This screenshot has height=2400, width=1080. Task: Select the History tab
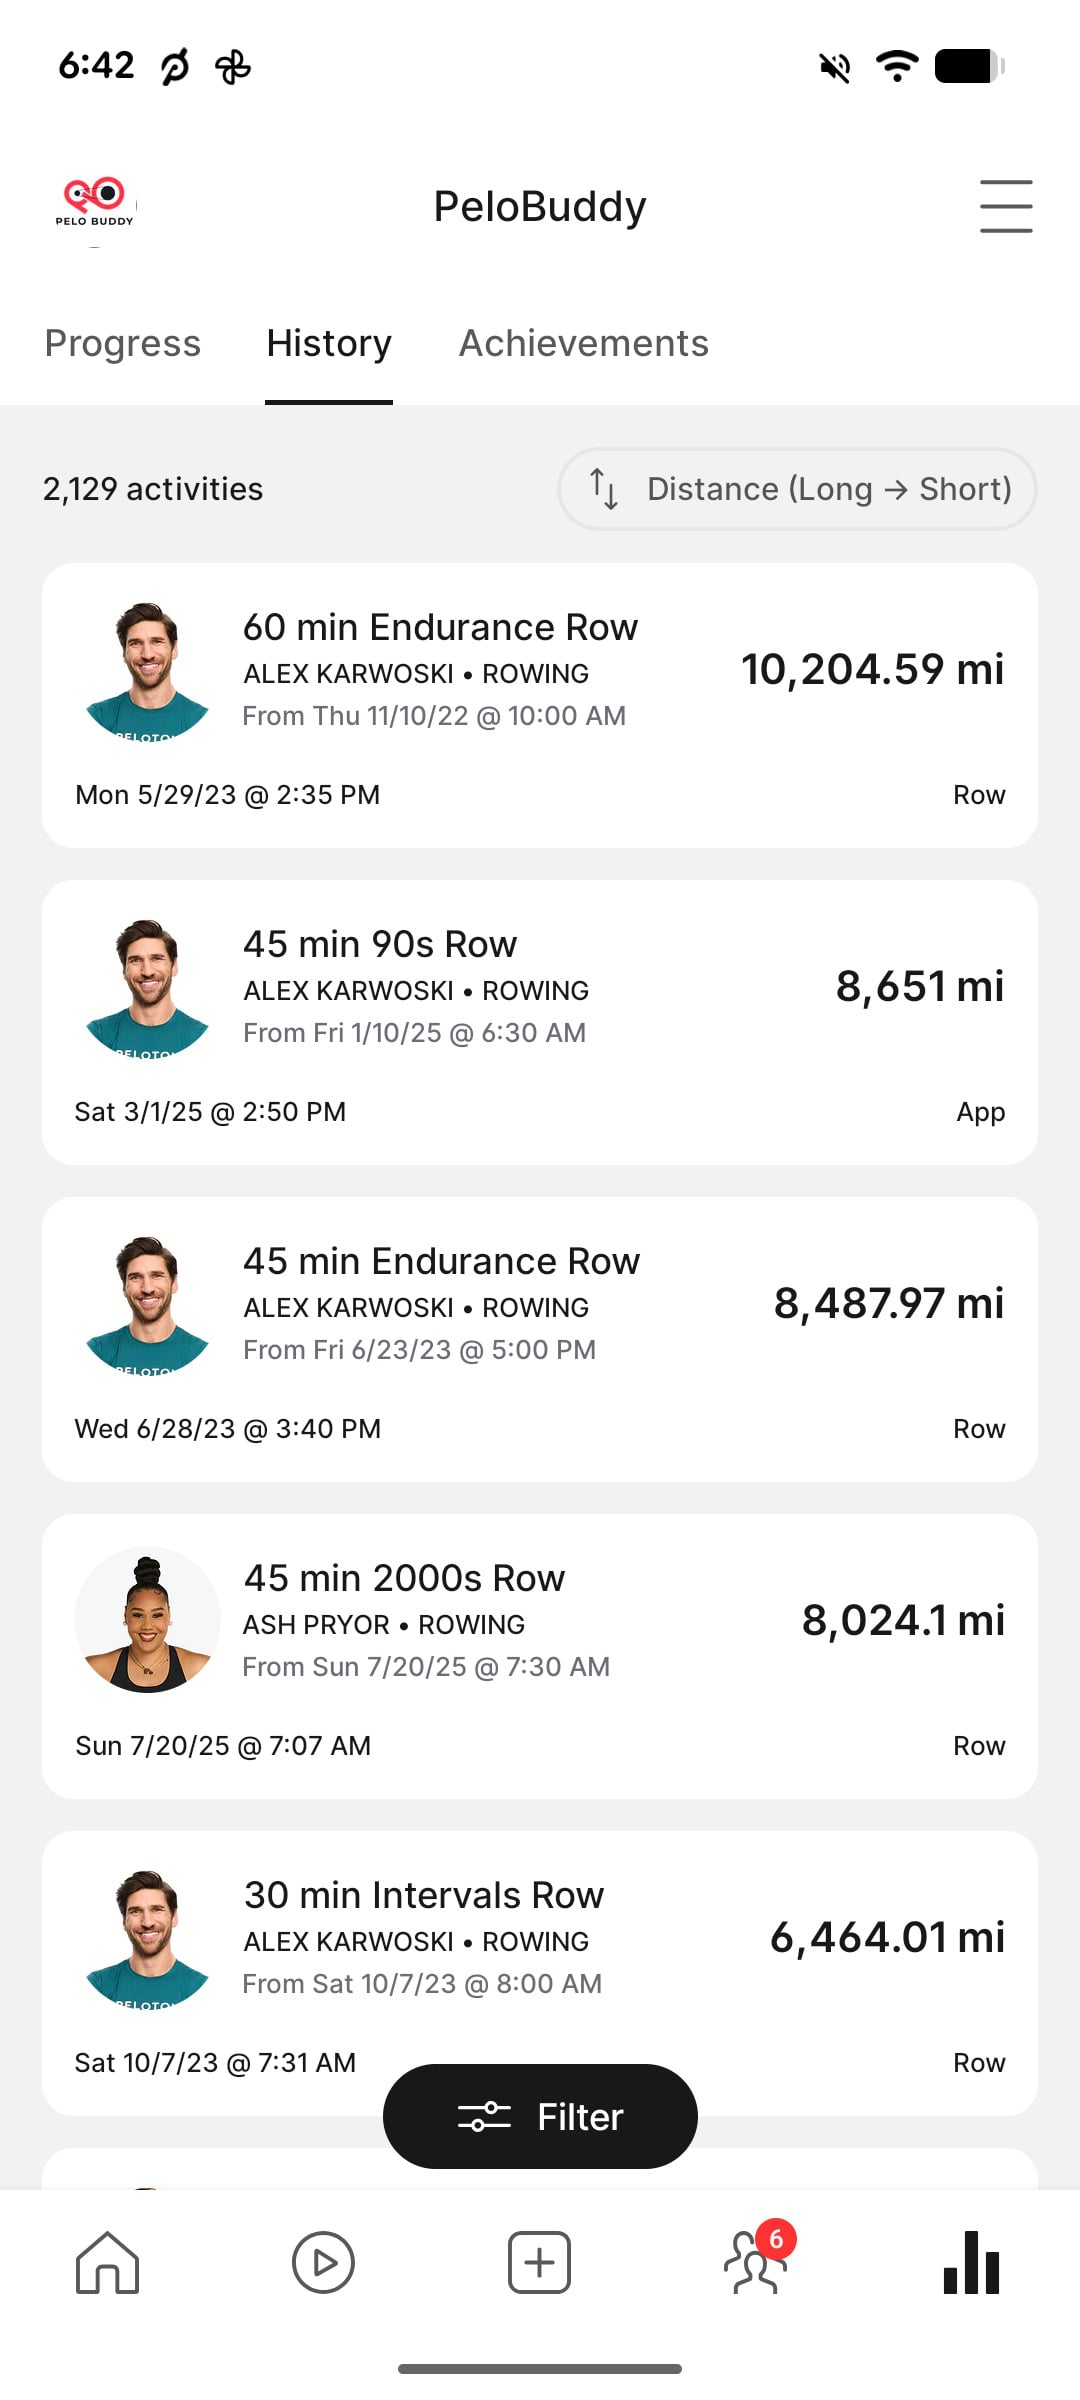(329, 343)
